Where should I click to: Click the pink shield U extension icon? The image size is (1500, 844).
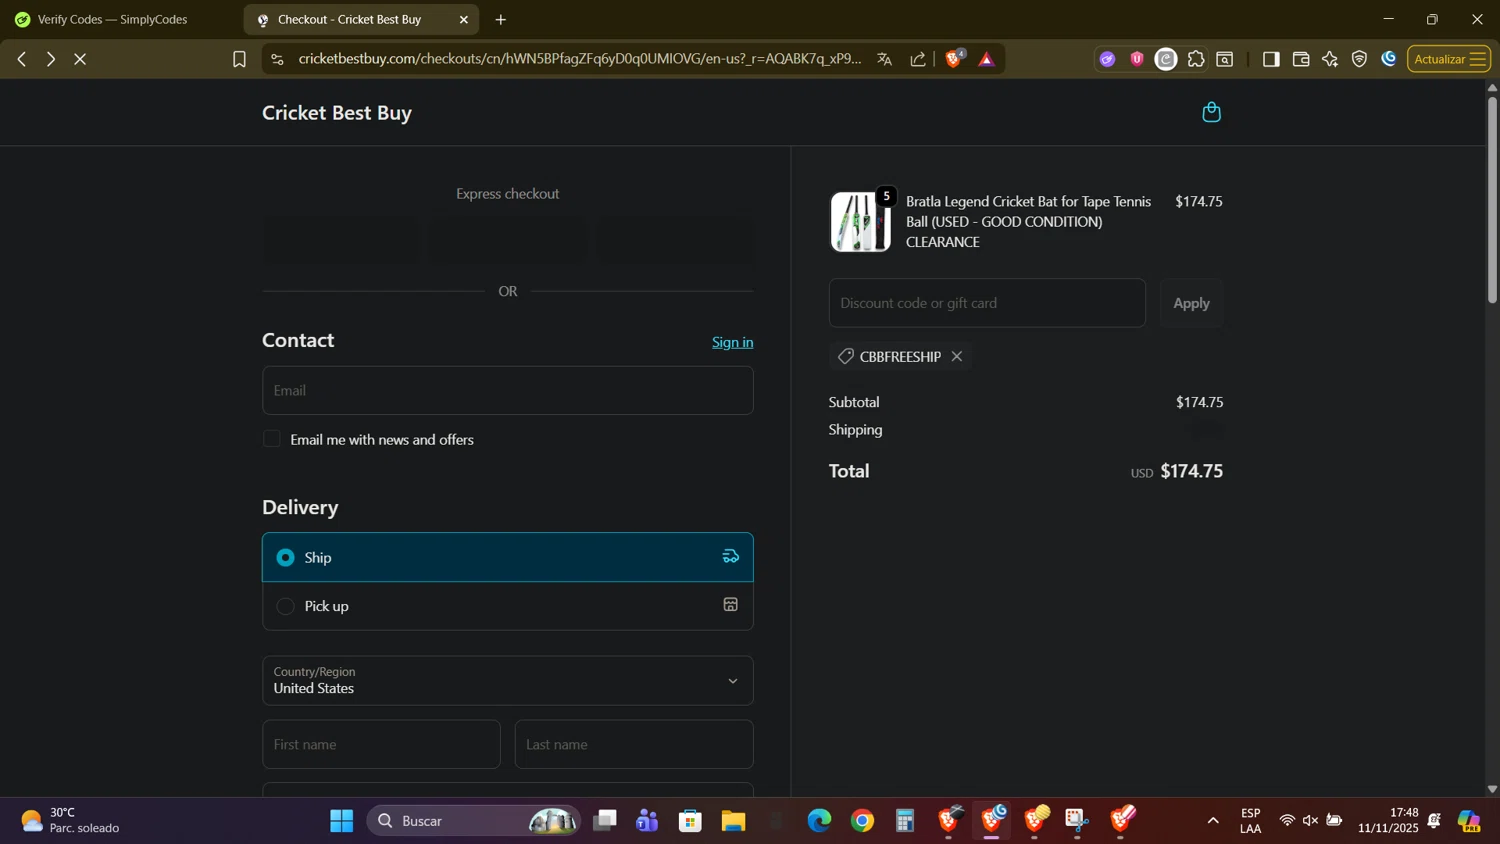click(x=1137, y=59)
